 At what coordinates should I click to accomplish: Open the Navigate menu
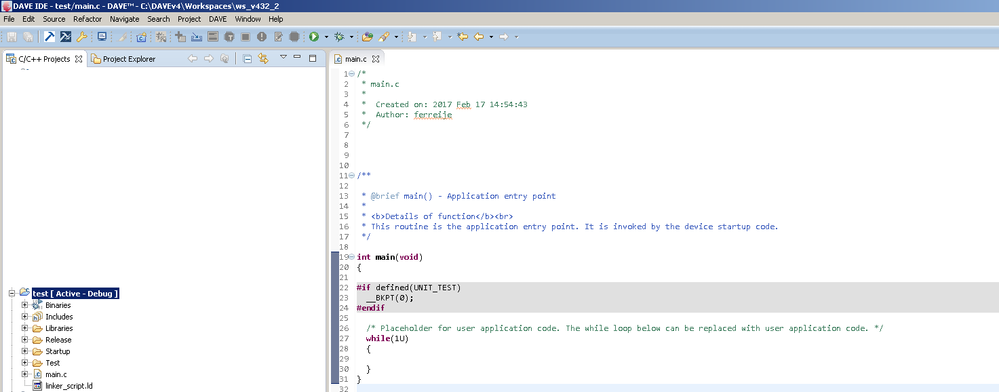tap(124, 19)
